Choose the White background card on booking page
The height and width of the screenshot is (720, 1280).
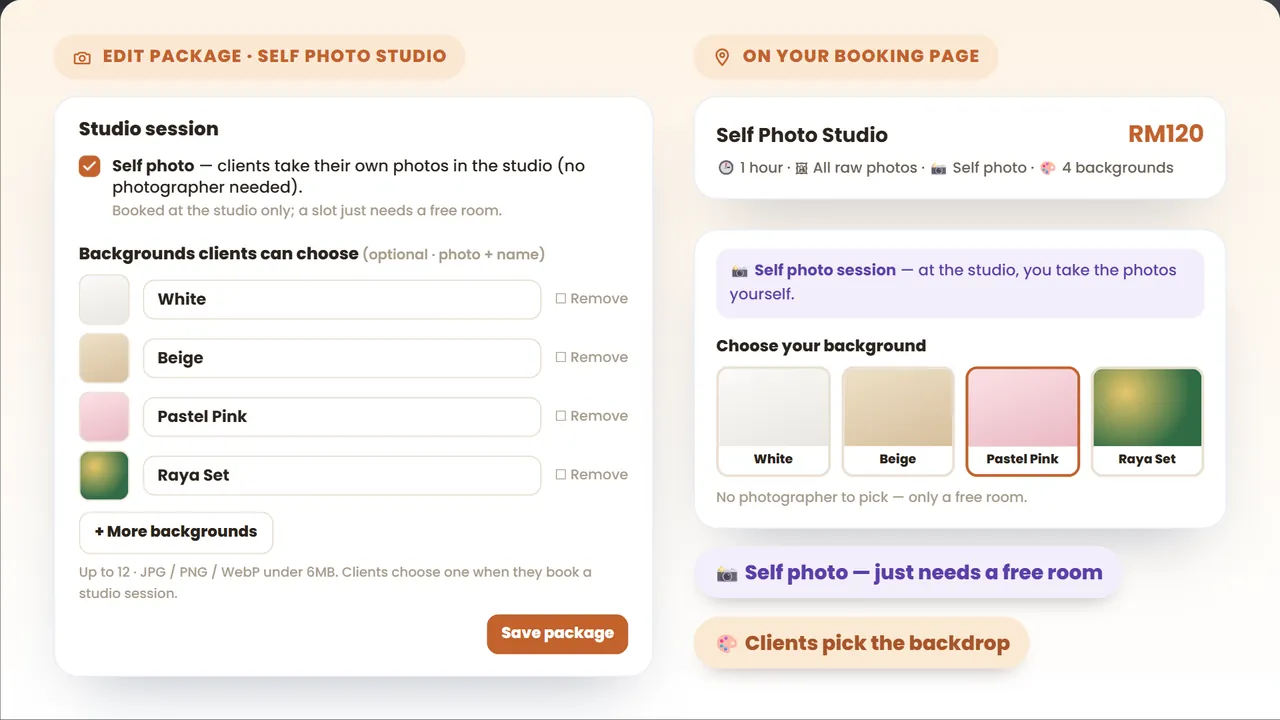pyautogui.click(x=773, y=421)
